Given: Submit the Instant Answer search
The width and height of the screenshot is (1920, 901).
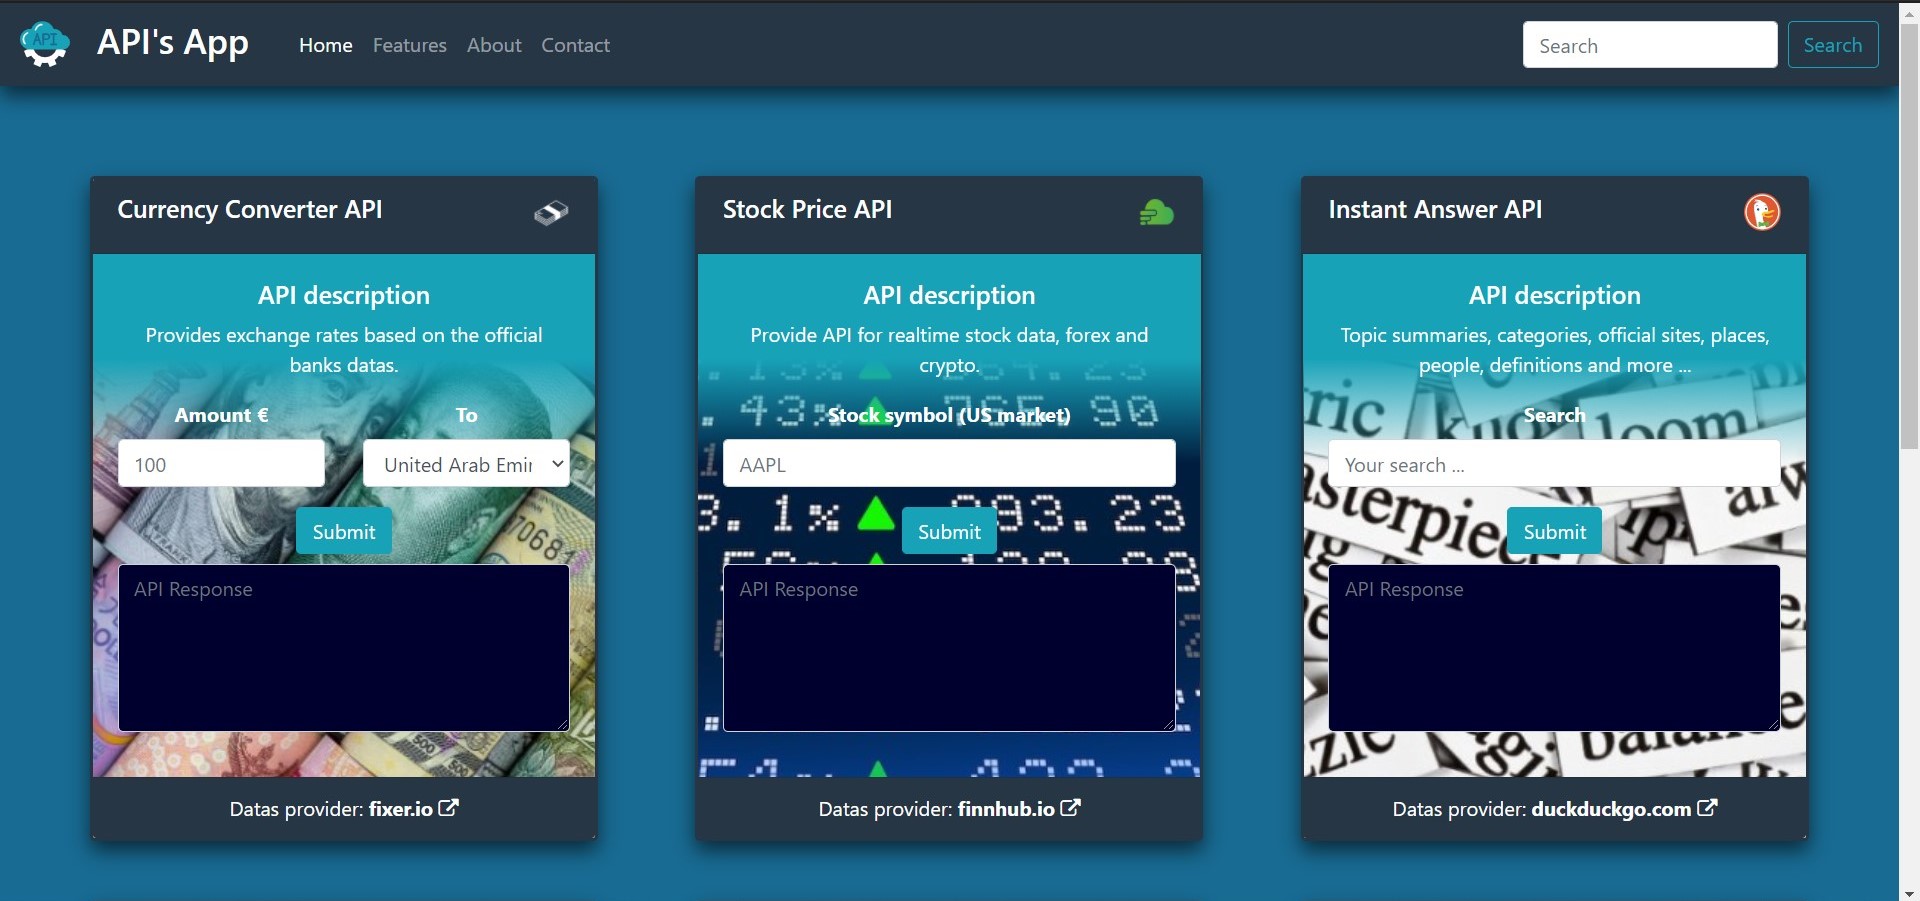Looking at the screenshot, I should point(1554,532).
